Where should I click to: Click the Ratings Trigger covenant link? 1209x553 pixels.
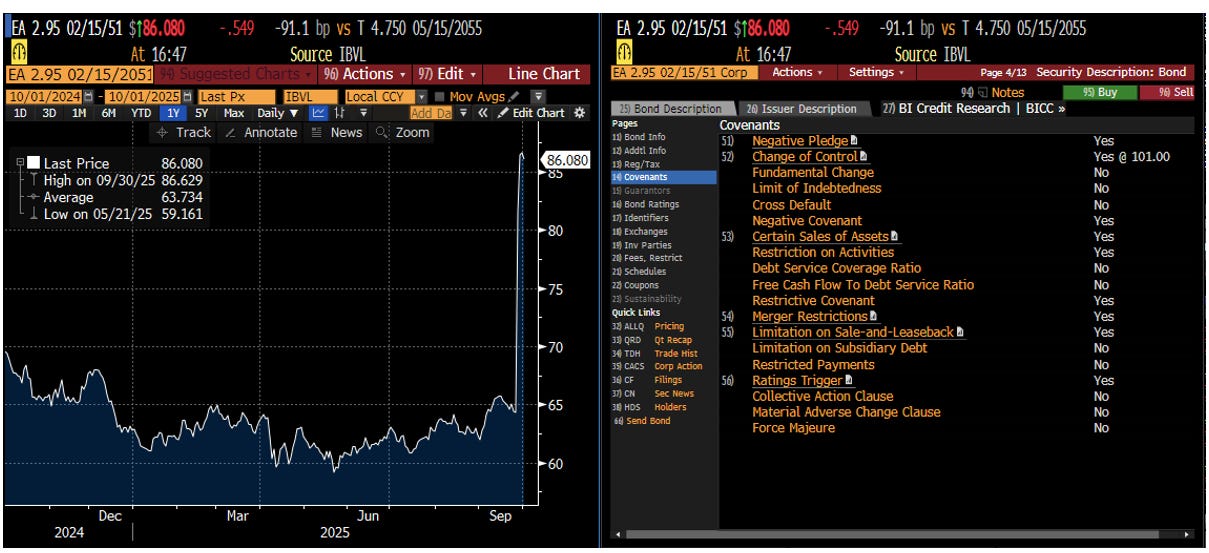[x=797, y=381]
